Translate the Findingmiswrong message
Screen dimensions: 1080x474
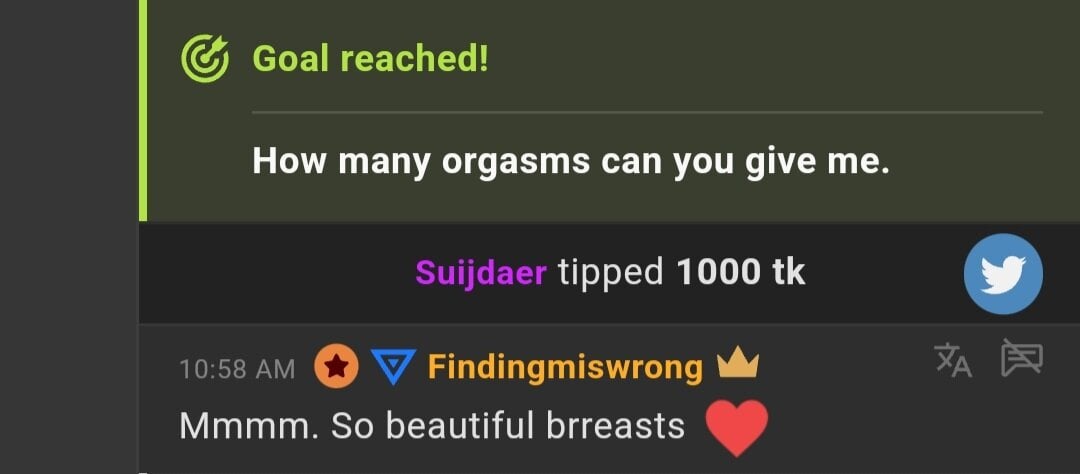click(953, 360)
